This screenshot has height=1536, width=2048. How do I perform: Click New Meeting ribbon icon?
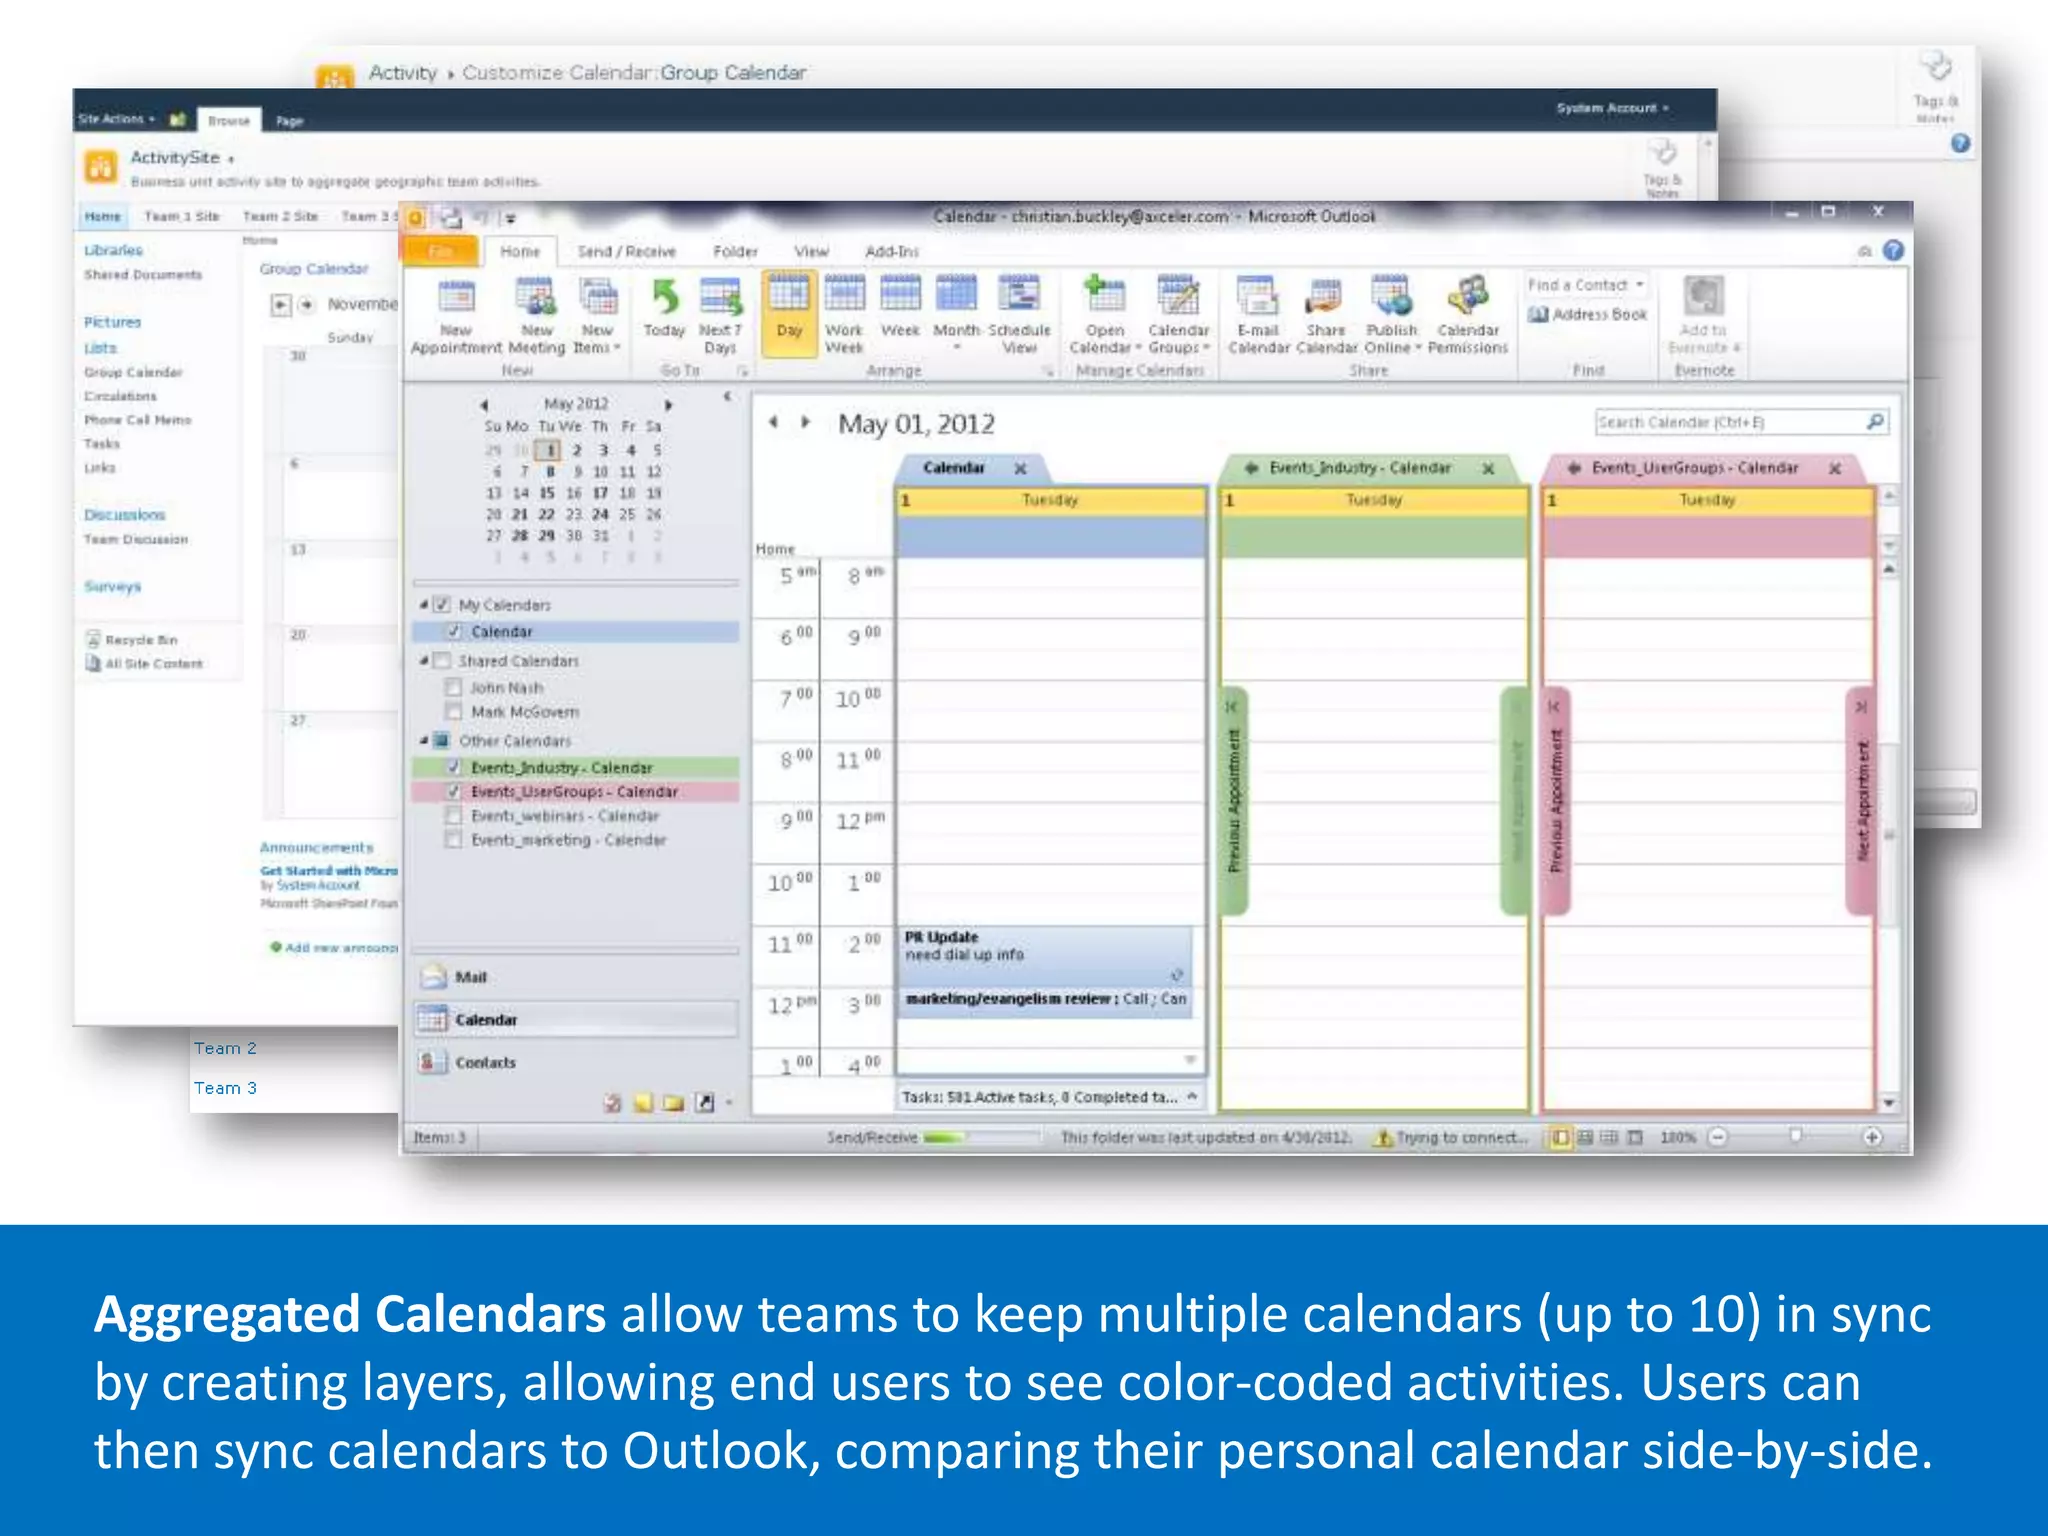tap(537, 316)
